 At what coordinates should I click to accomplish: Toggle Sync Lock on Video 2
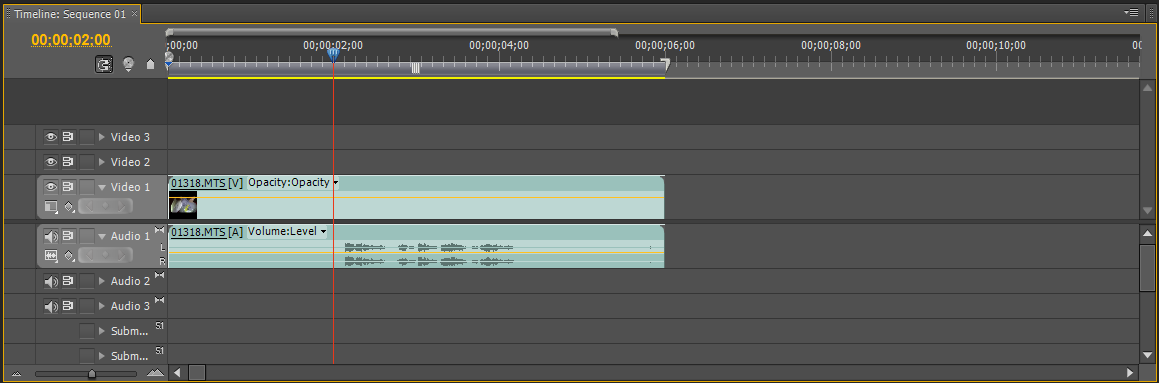(x=68, y=162)
